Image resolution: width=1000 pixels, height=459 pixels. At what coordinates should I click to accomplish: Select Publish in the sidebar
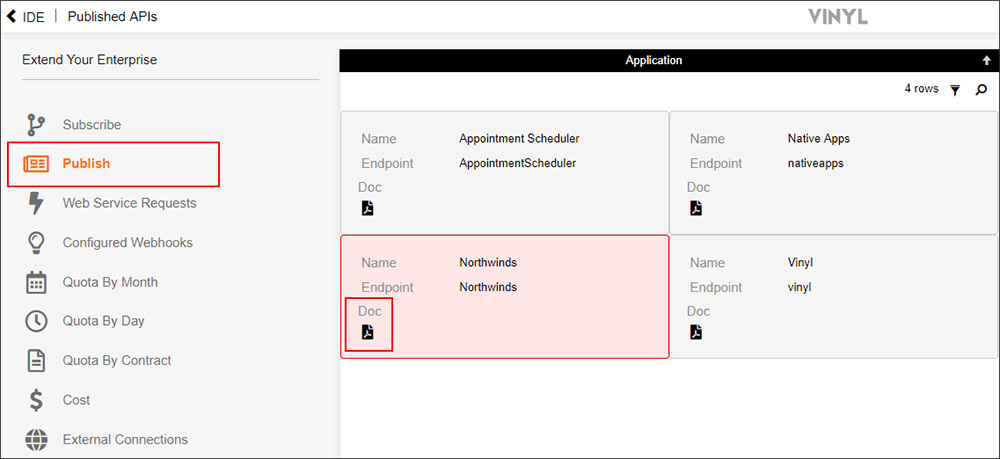click(x=86, y=164)
